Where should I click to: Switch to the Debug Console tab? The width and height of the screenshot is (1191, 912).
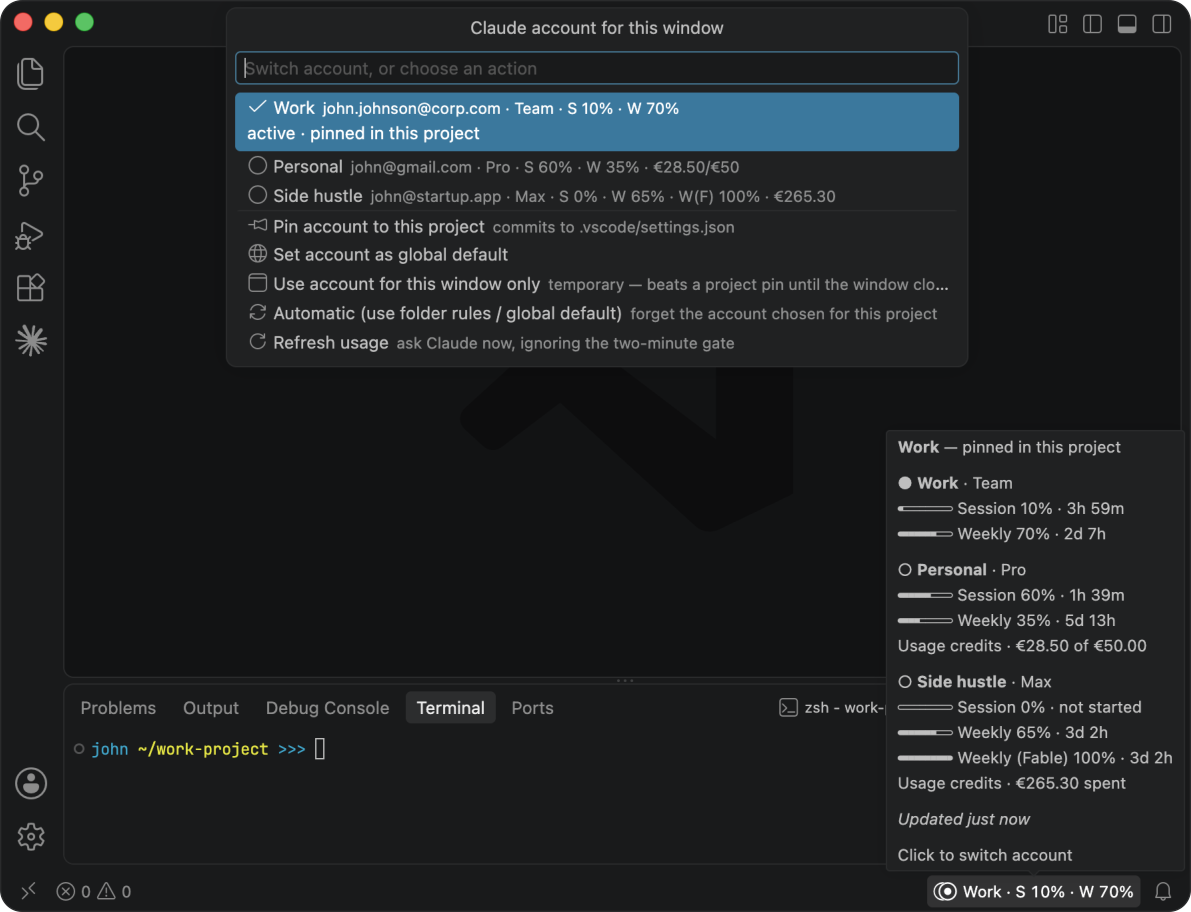click(327, 708)
